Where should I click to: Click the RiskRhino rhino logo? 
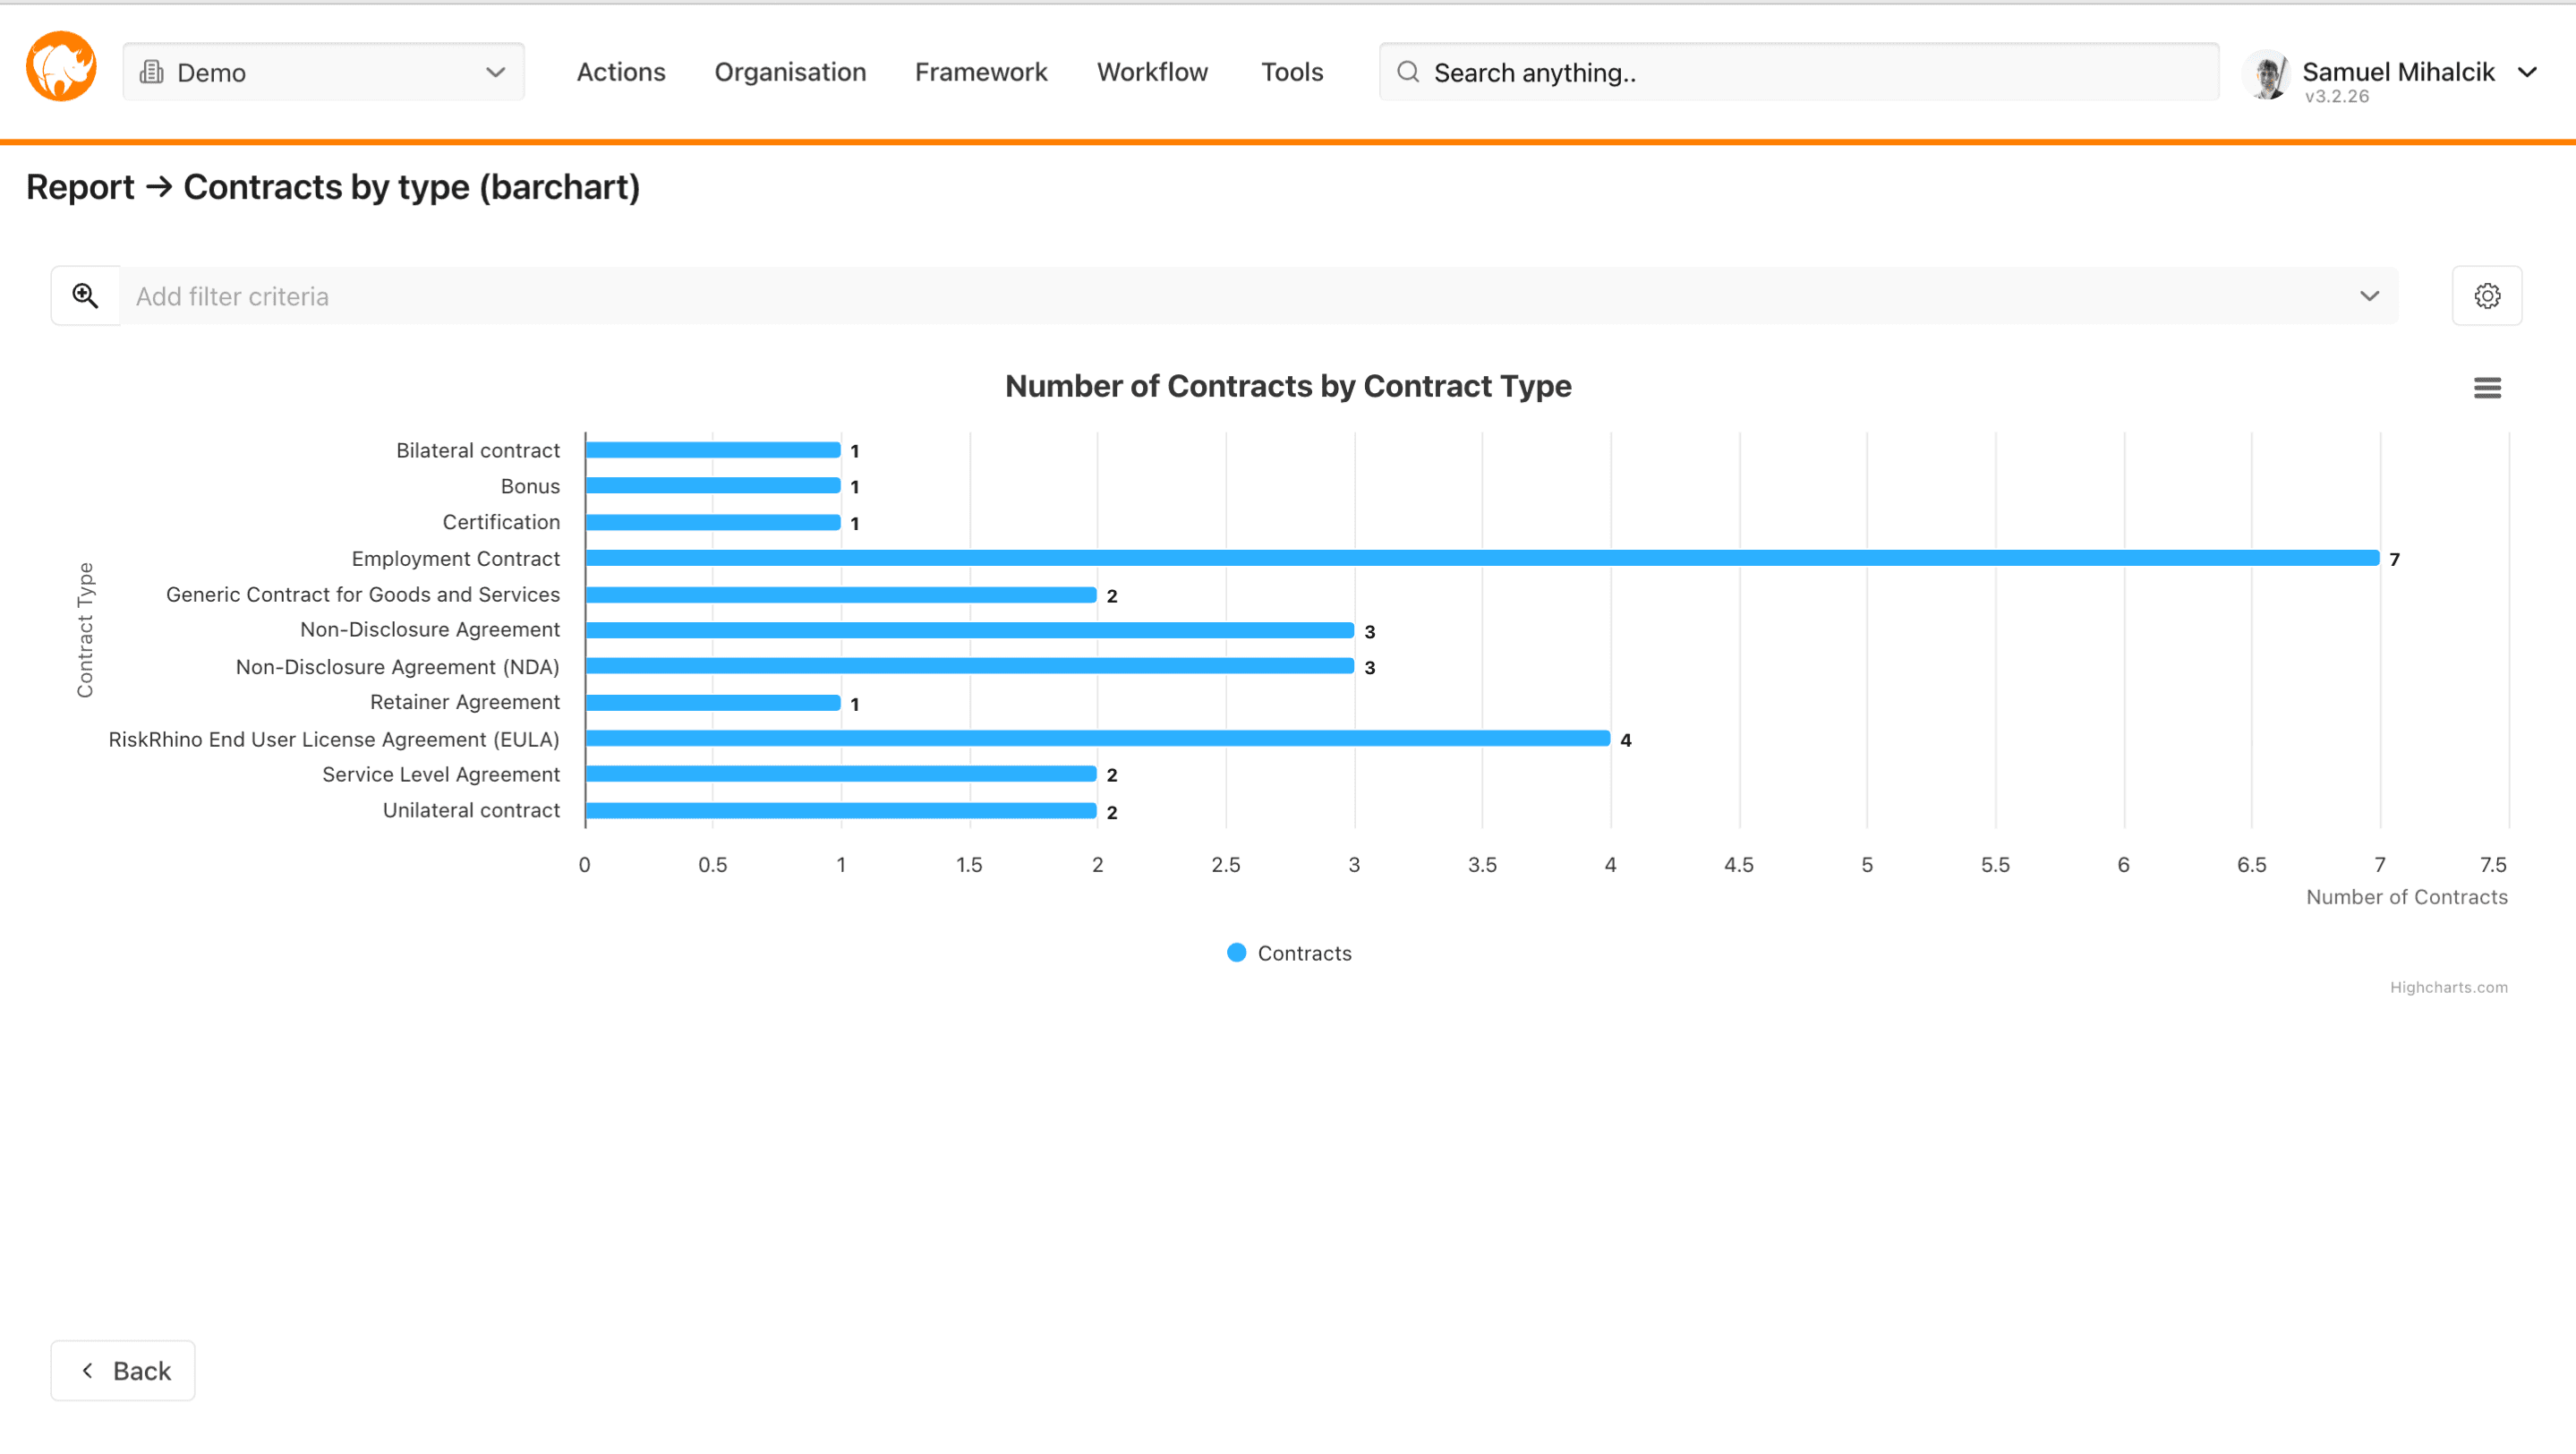pyautogui.click(x=61, y=67)
